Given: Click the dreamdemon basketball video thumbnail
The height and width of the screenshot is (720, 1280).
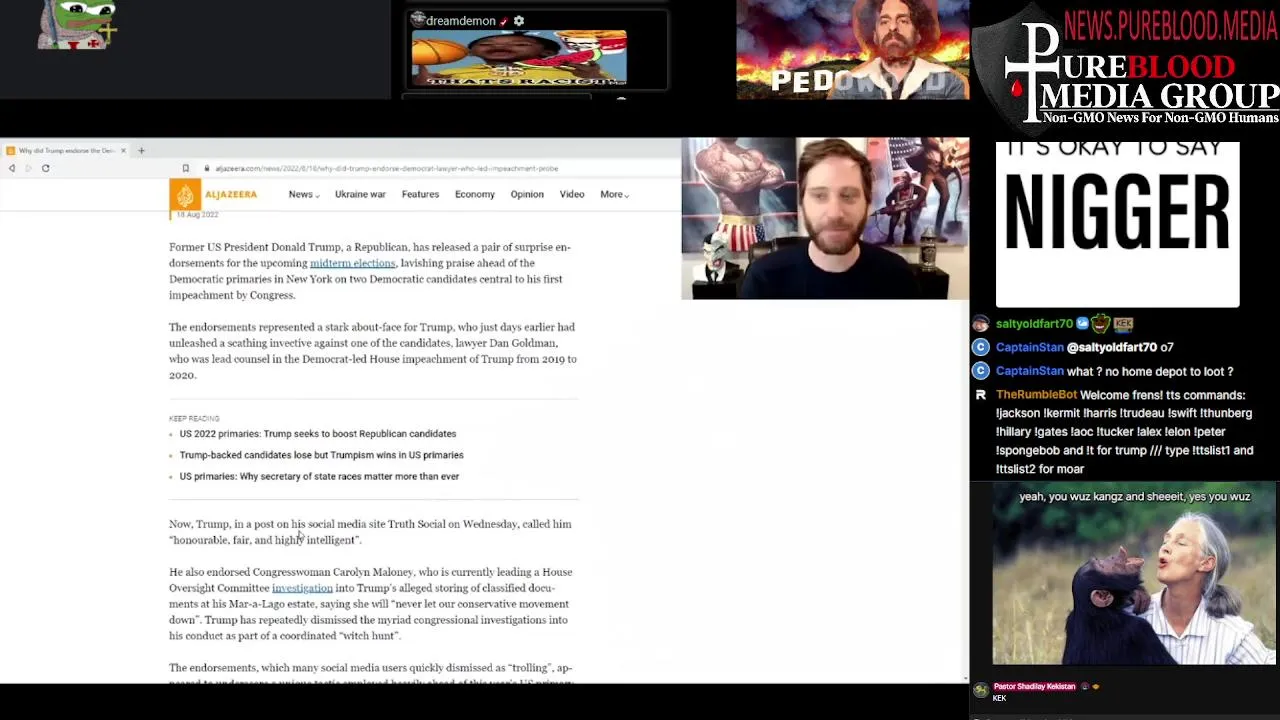Looking at the screenshot, I should click(x=519, y=58).
